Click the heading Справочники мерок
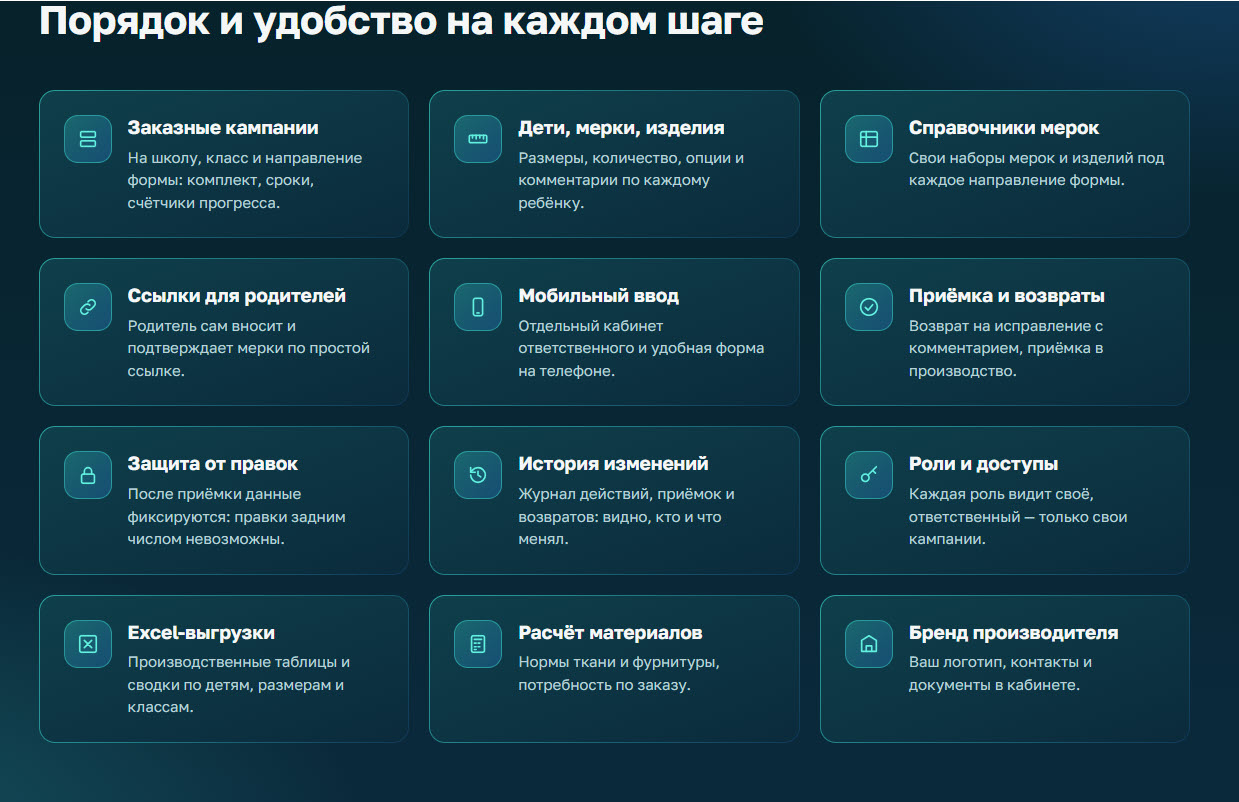This screenshot has height=802, width=1239. click(x=1004, y=128)
